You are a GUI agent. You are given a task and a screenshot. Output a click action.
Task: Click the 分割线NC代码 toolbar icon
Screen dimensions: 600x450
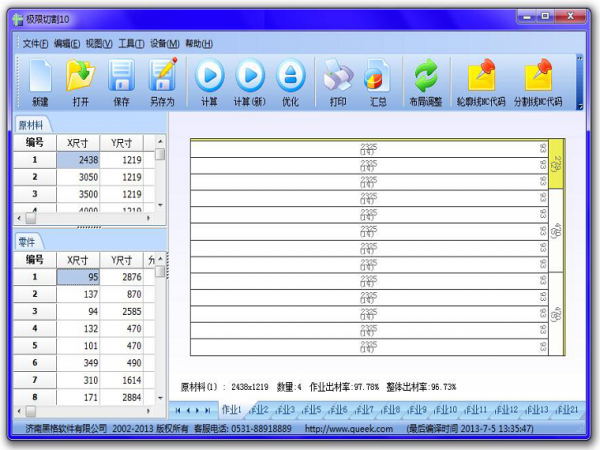pos(538,78)
